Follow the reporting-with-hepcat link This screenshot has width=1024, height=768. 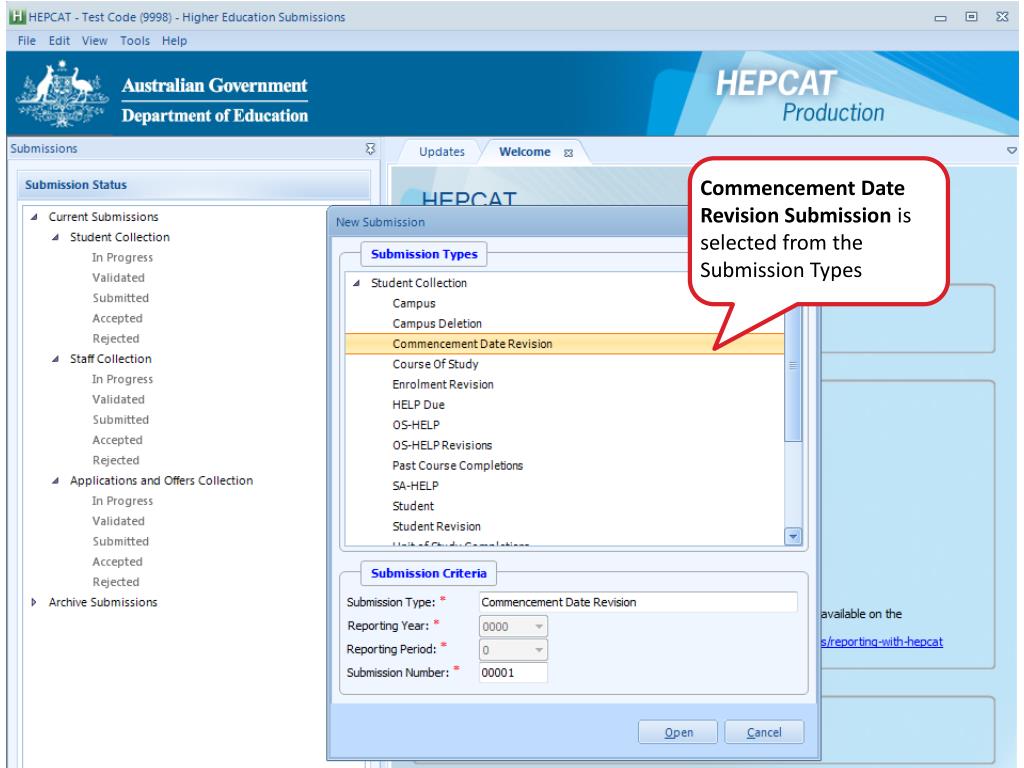pyautogui.click(x=882, y=641)
